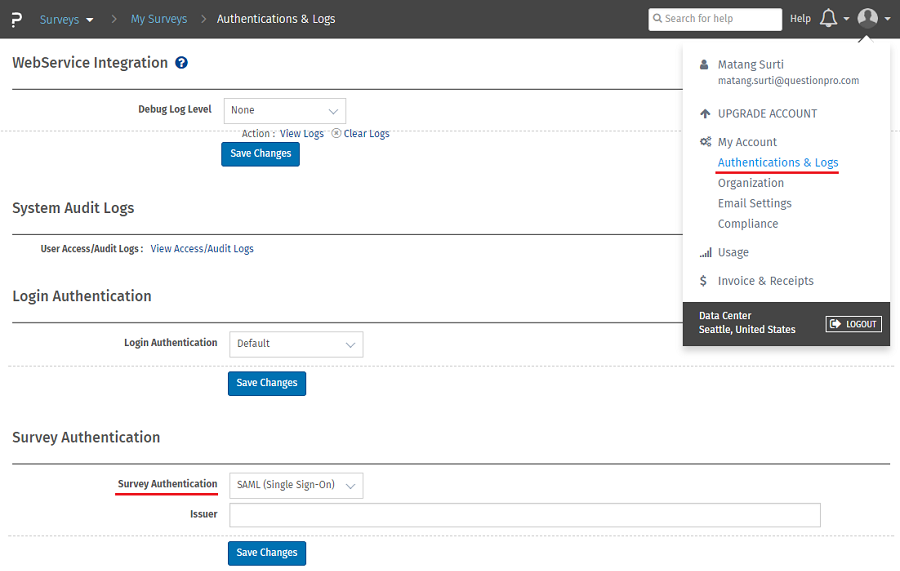
Task: Click the Usage bar chart icon
Action: pos(705,253)
